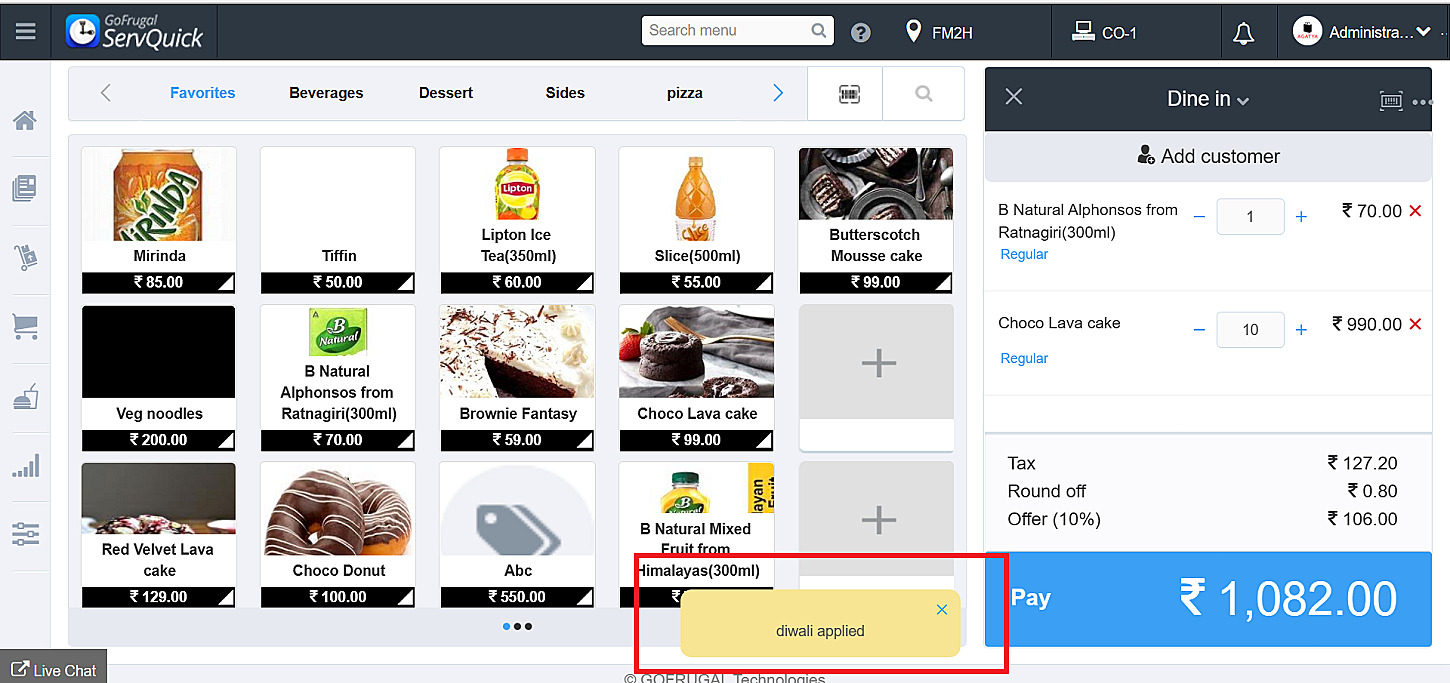Select the Dessert category tab
1450x683 pixels.
point(446,93)
